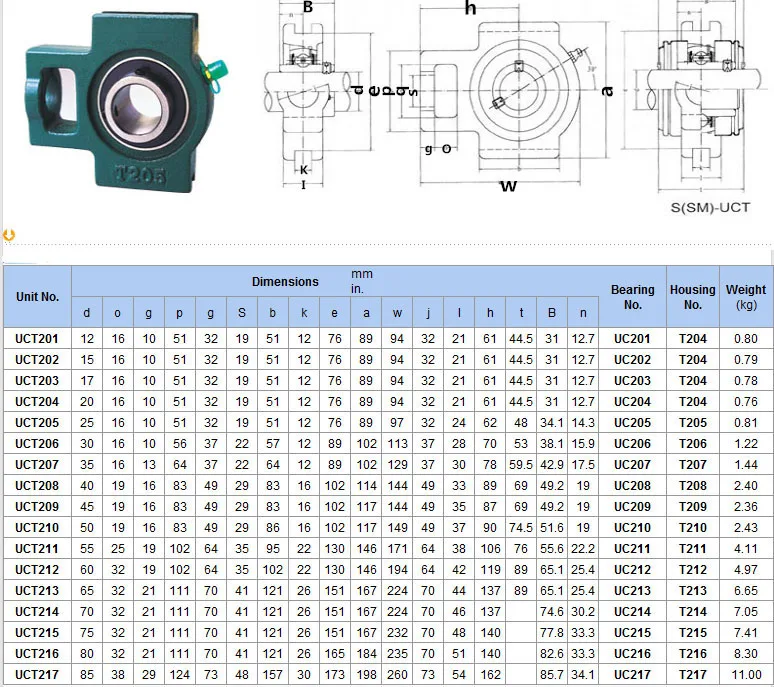Click the Dimensions header cell
Screen dimensions: 774x687
tap(285, 282)
